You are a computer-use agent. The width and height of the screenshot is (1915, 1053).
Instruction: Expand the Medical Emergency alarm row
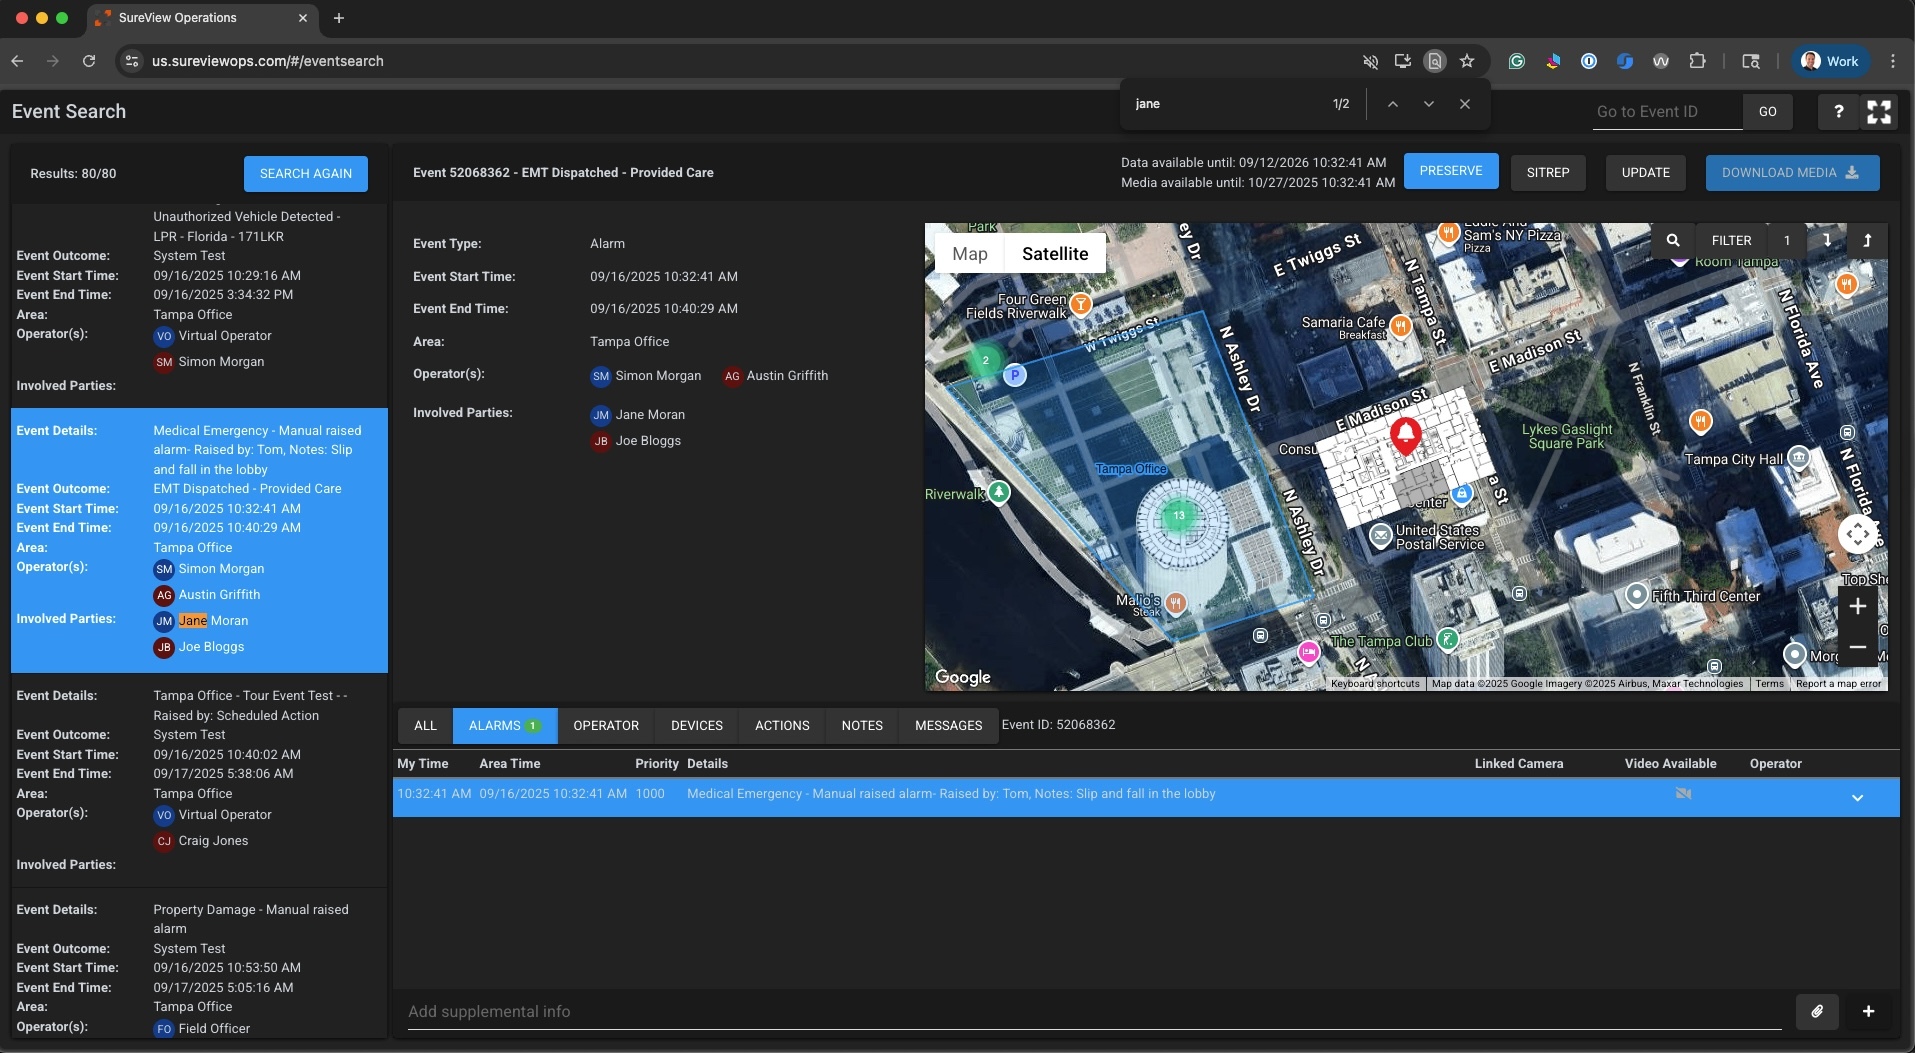point(1857,798)
